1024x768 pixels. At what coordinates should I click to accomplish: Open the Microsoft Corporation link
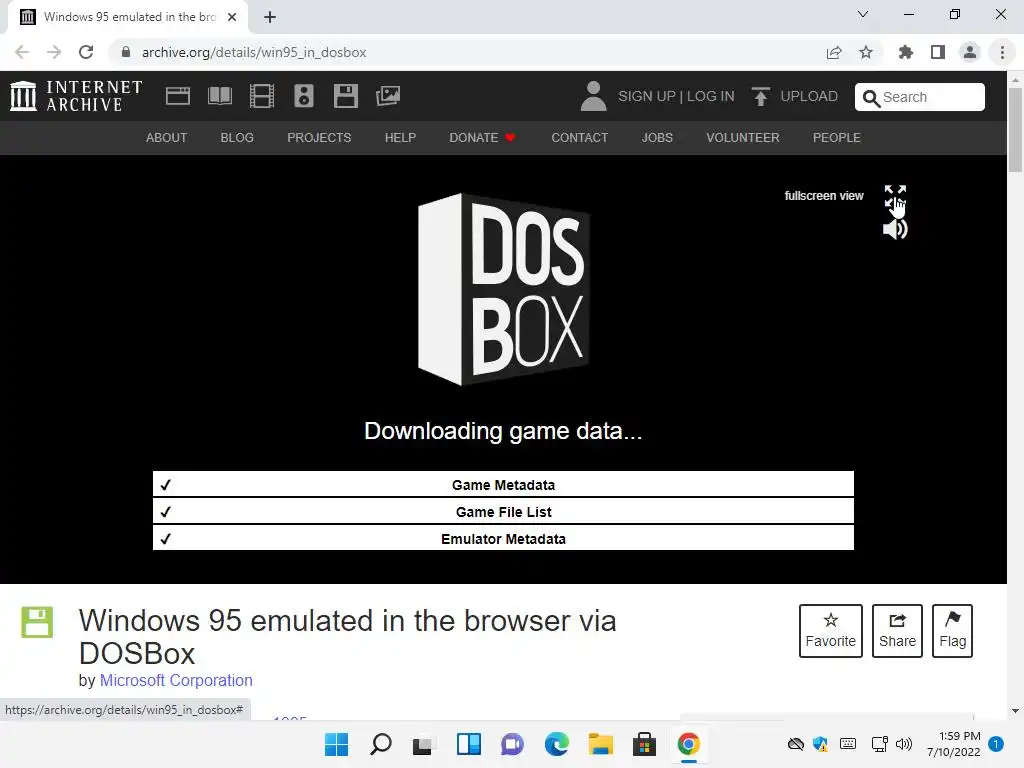coord(176,680)
